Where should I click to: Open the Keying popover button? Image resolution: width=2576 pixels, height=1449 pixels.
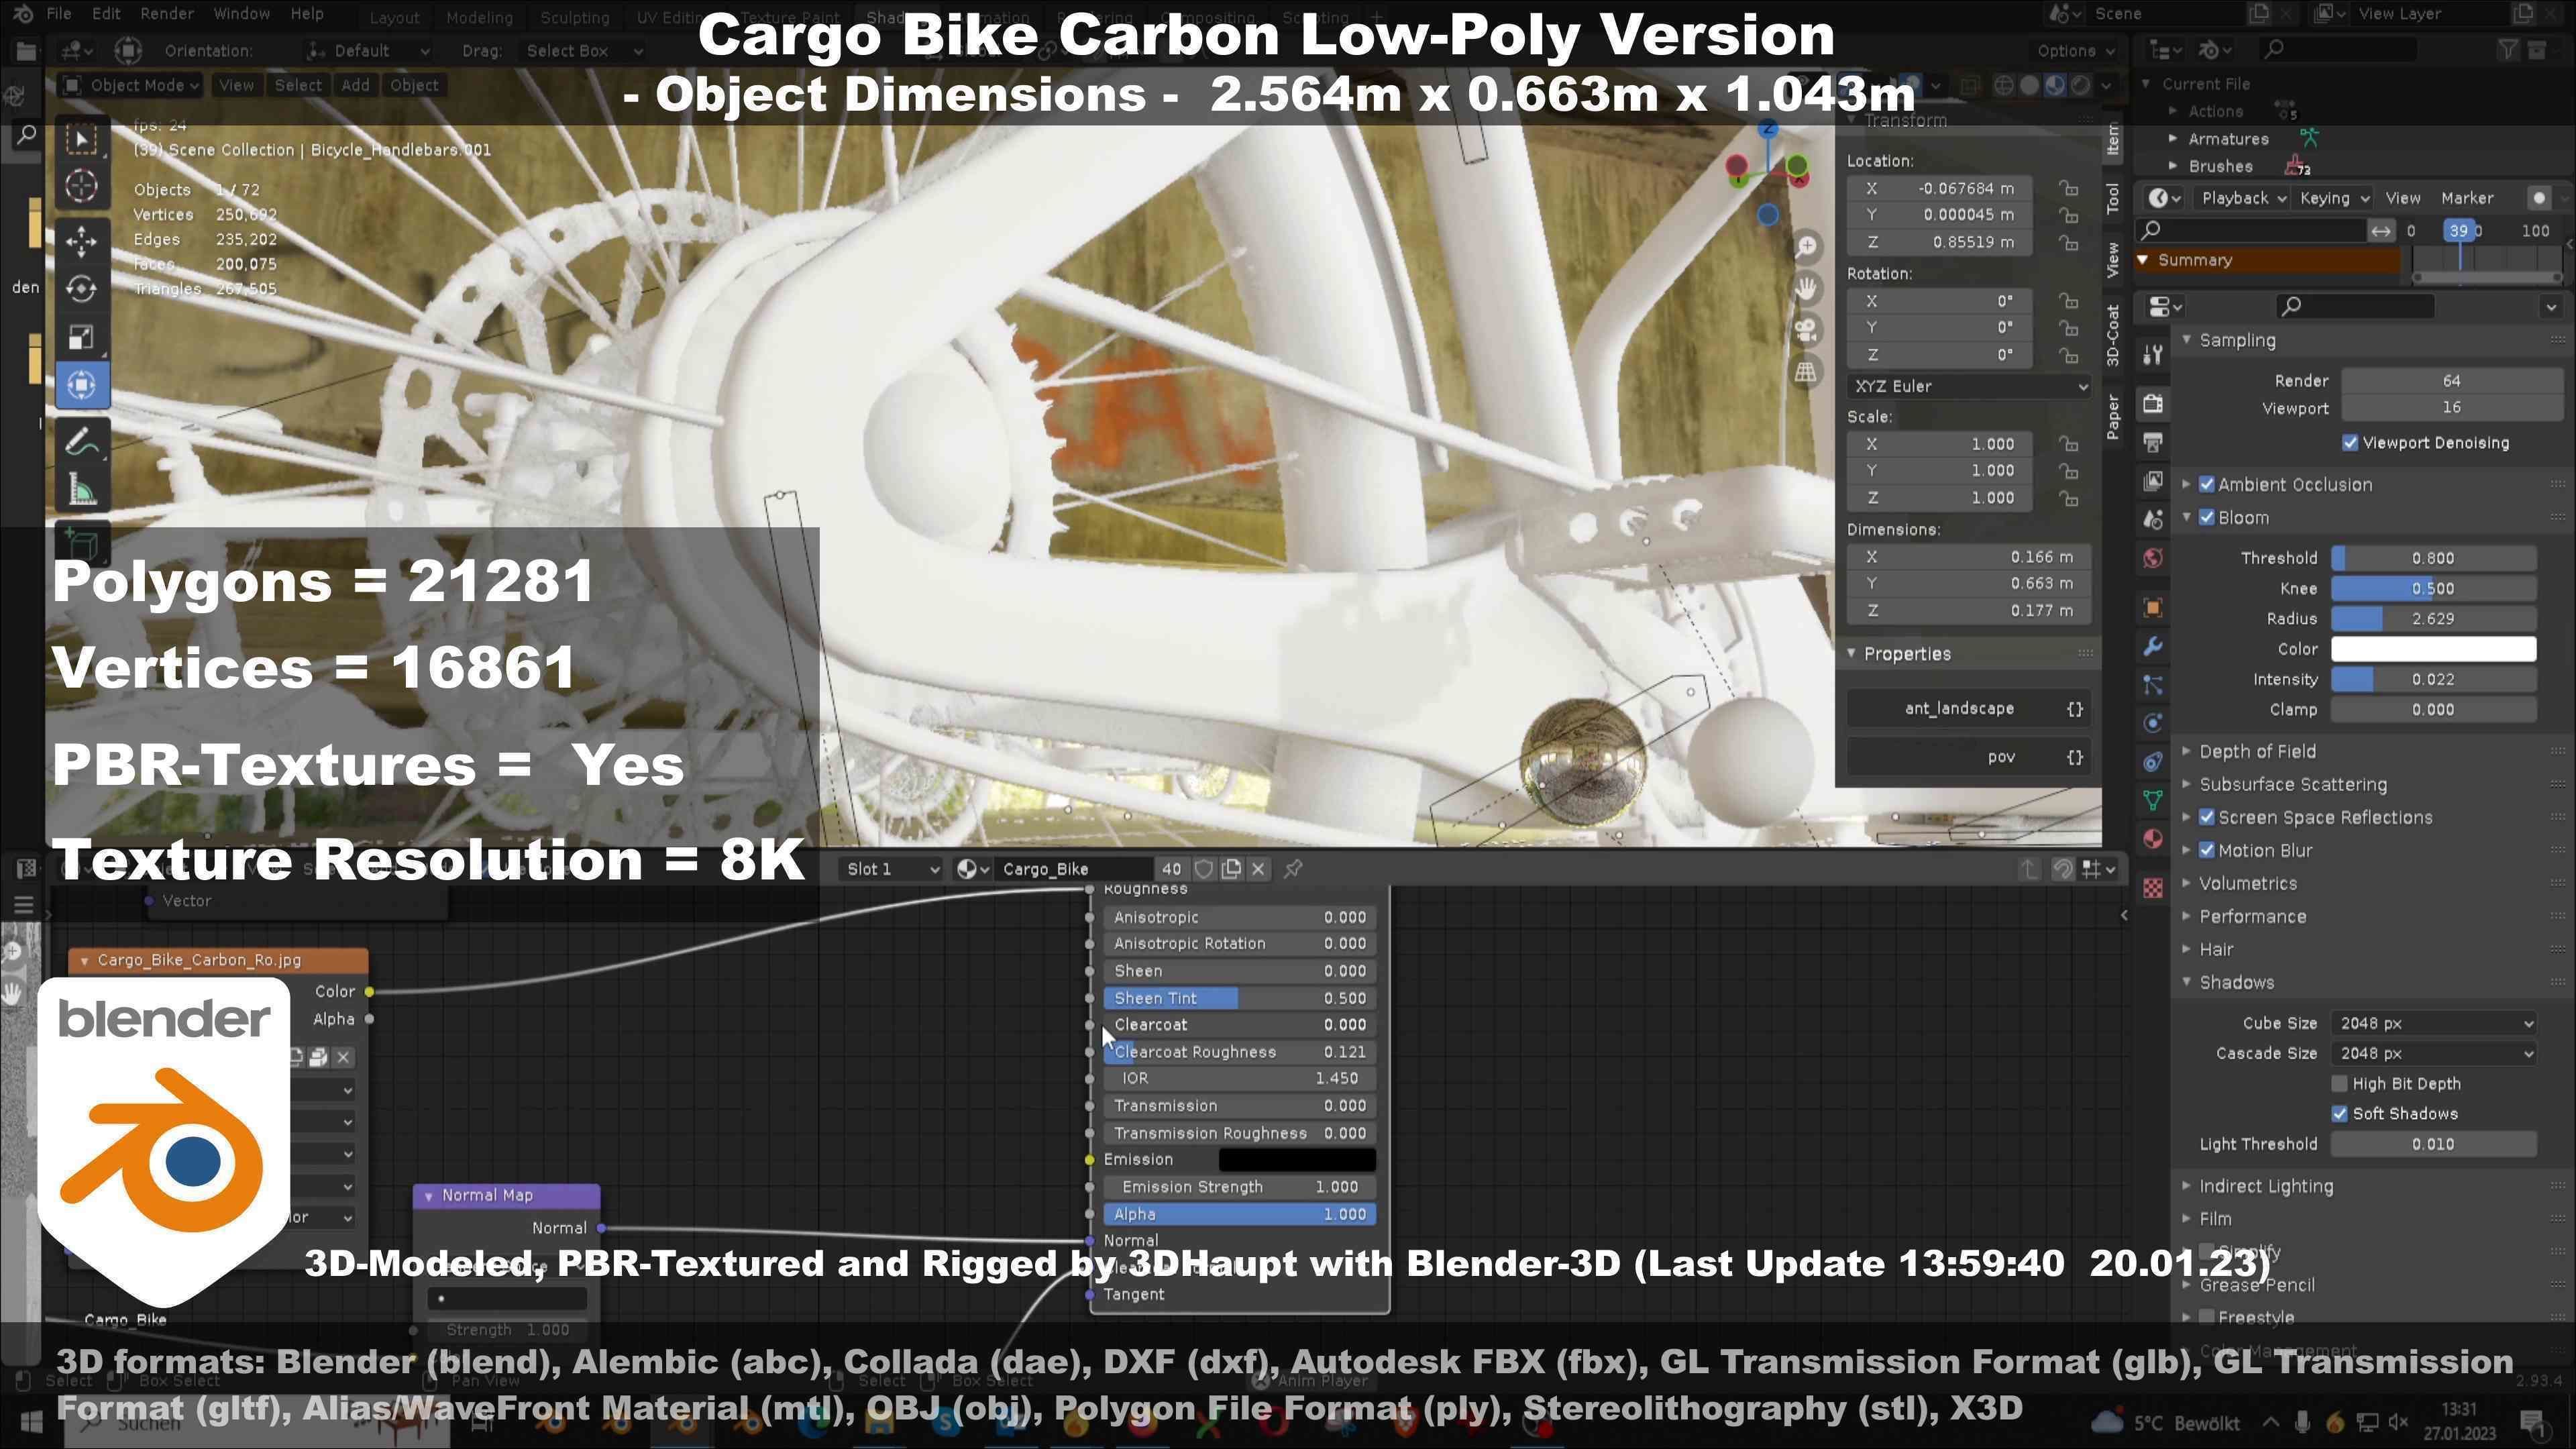point(2333,198)
